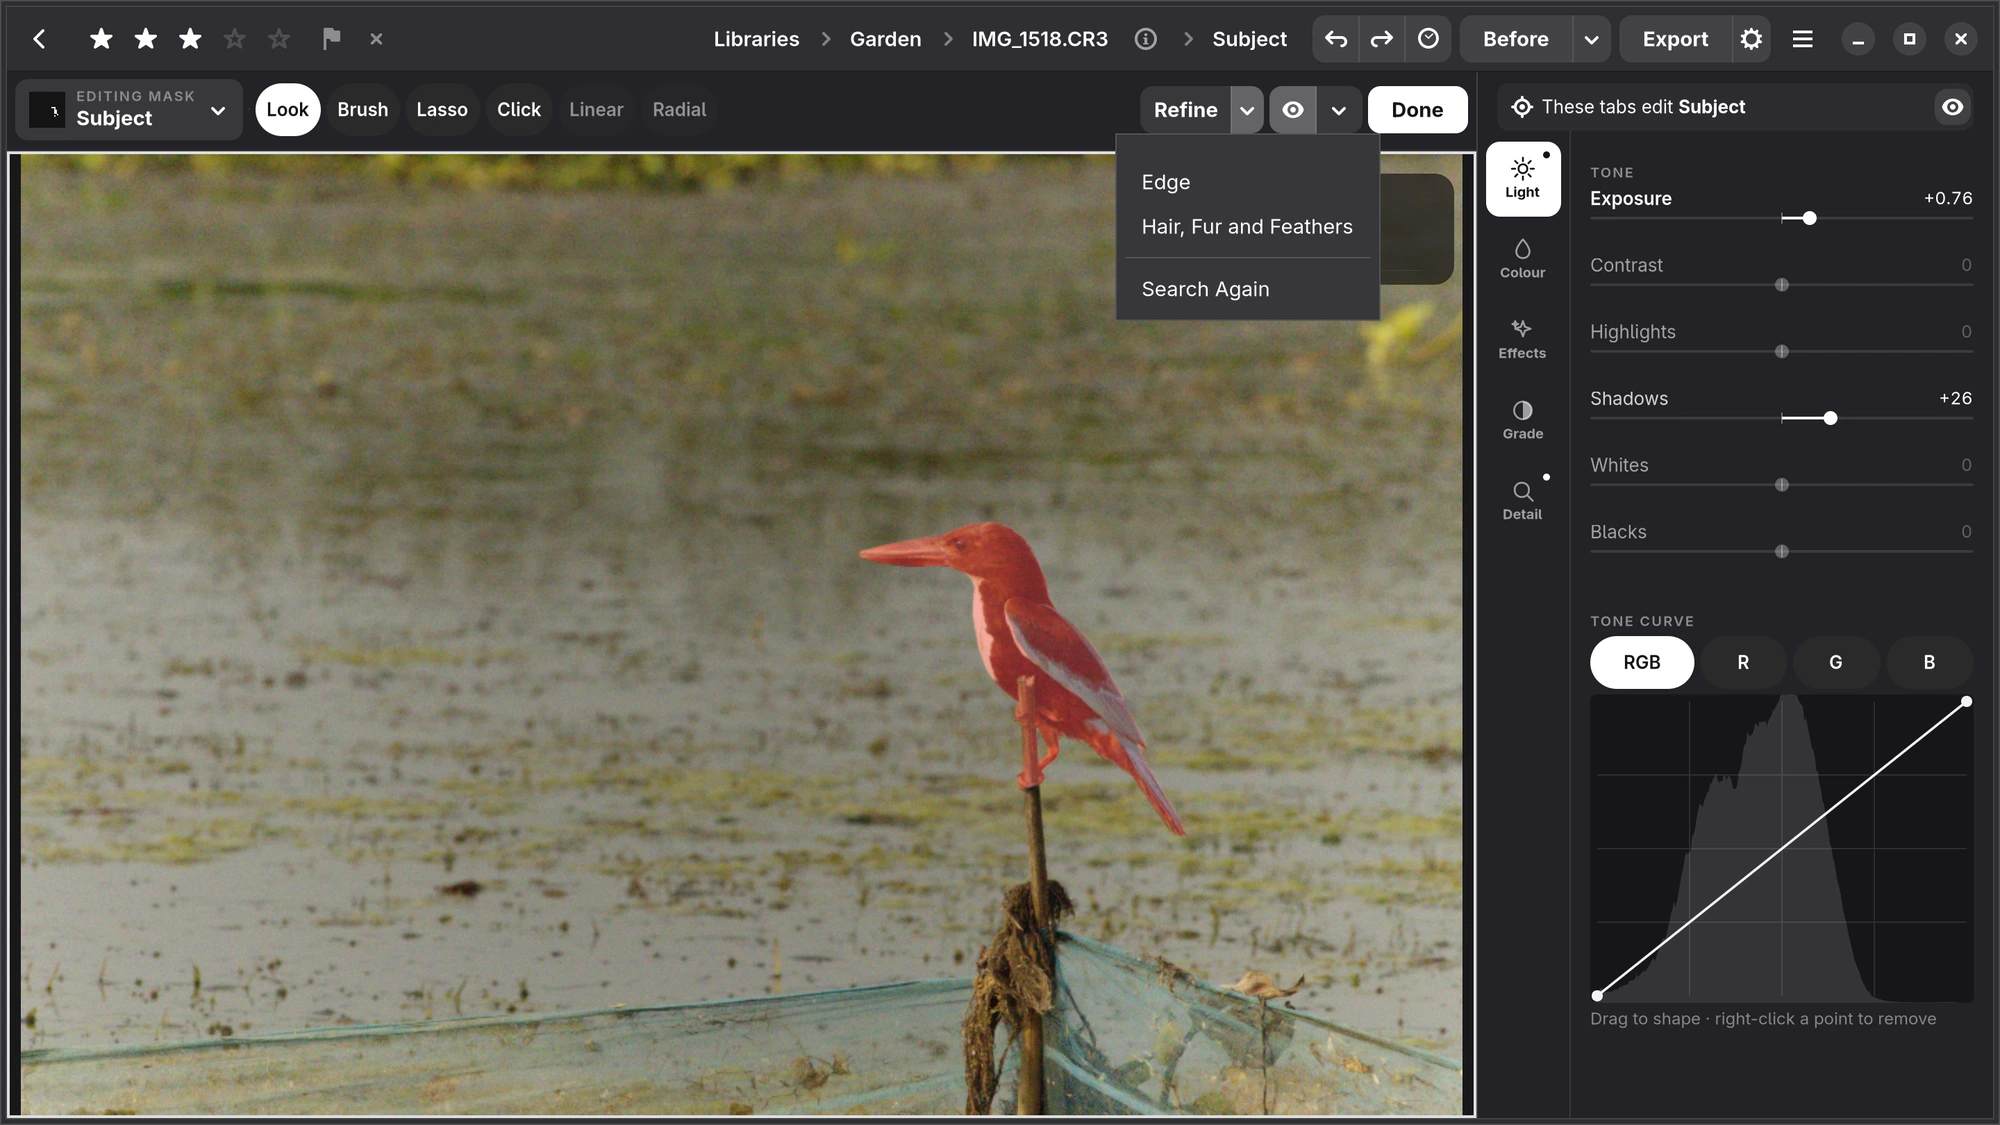Select the Light tab

coord(1522,179)
